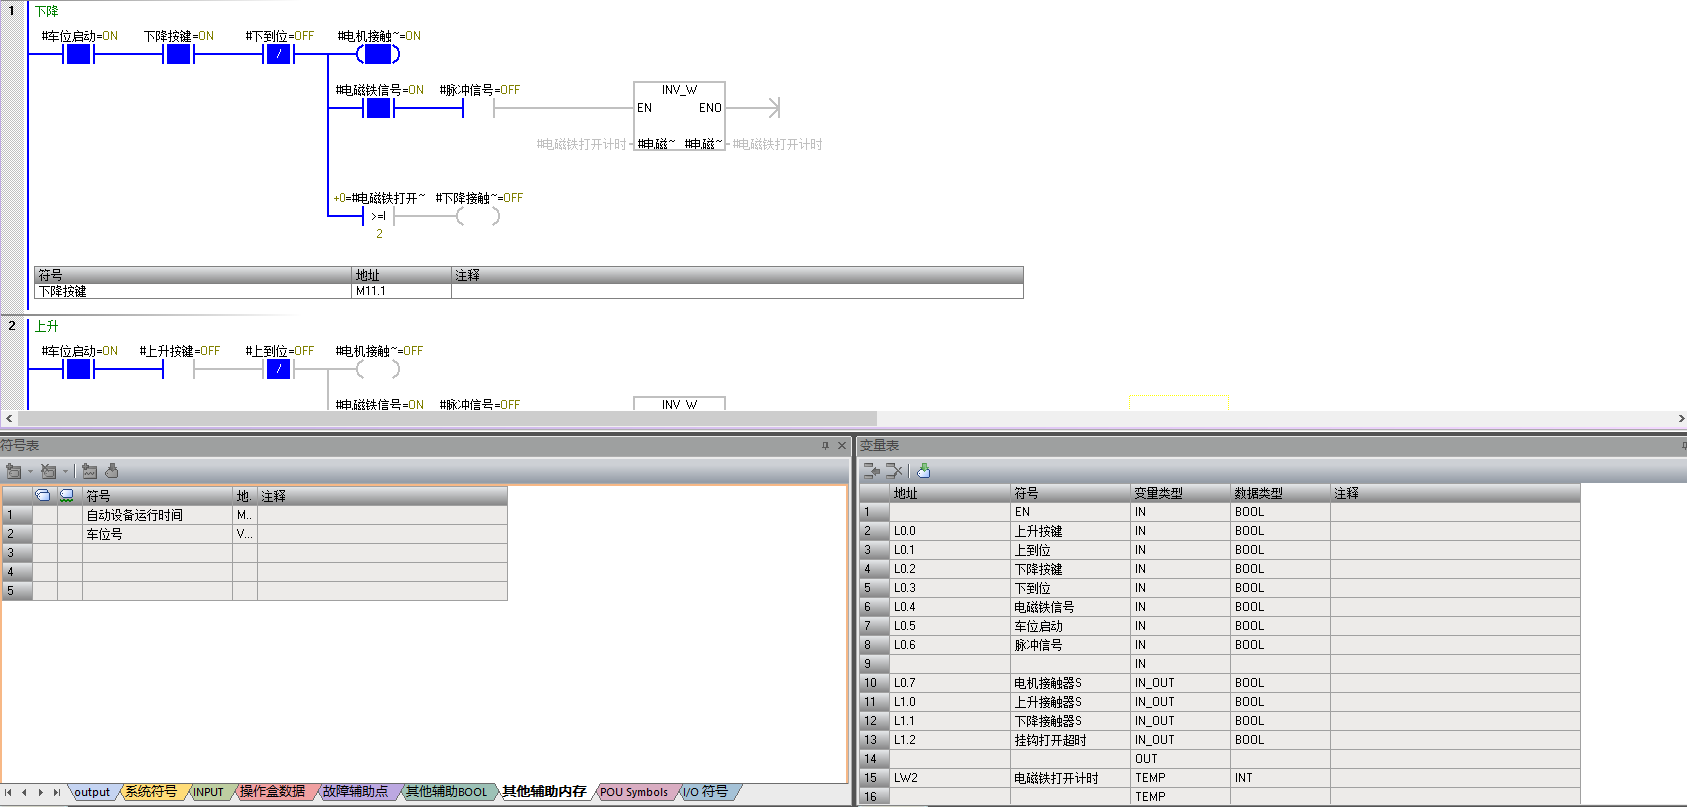Image resolution: width=1687 pixels, height=807 pixels.
Task: Click the last-tab navigation arrow in symbol tabs
Action: 57,792
